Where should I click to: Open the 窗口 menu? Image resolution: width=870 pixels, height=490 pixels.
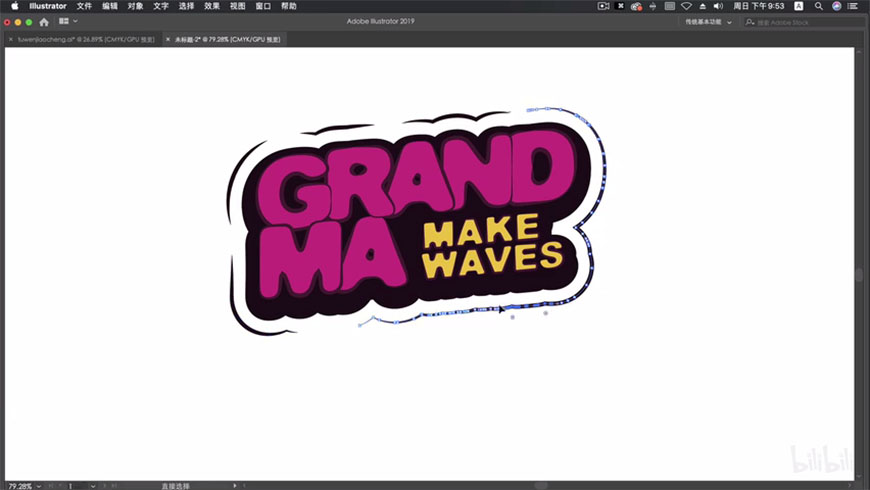pos(263,6)
